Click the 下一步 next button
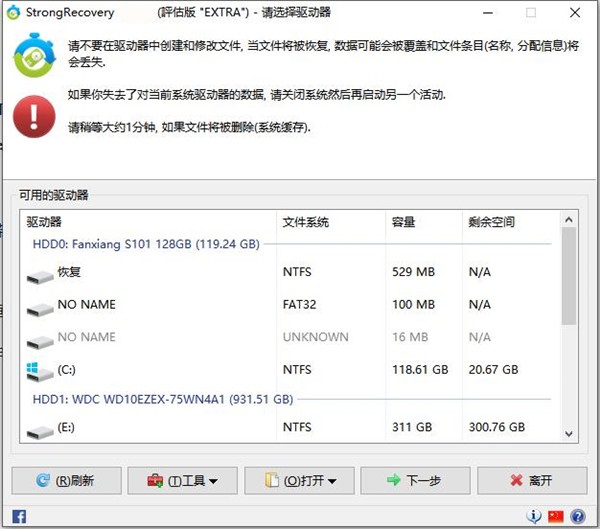The height and width of the screenshot is (529, 600). pos(415,480)
